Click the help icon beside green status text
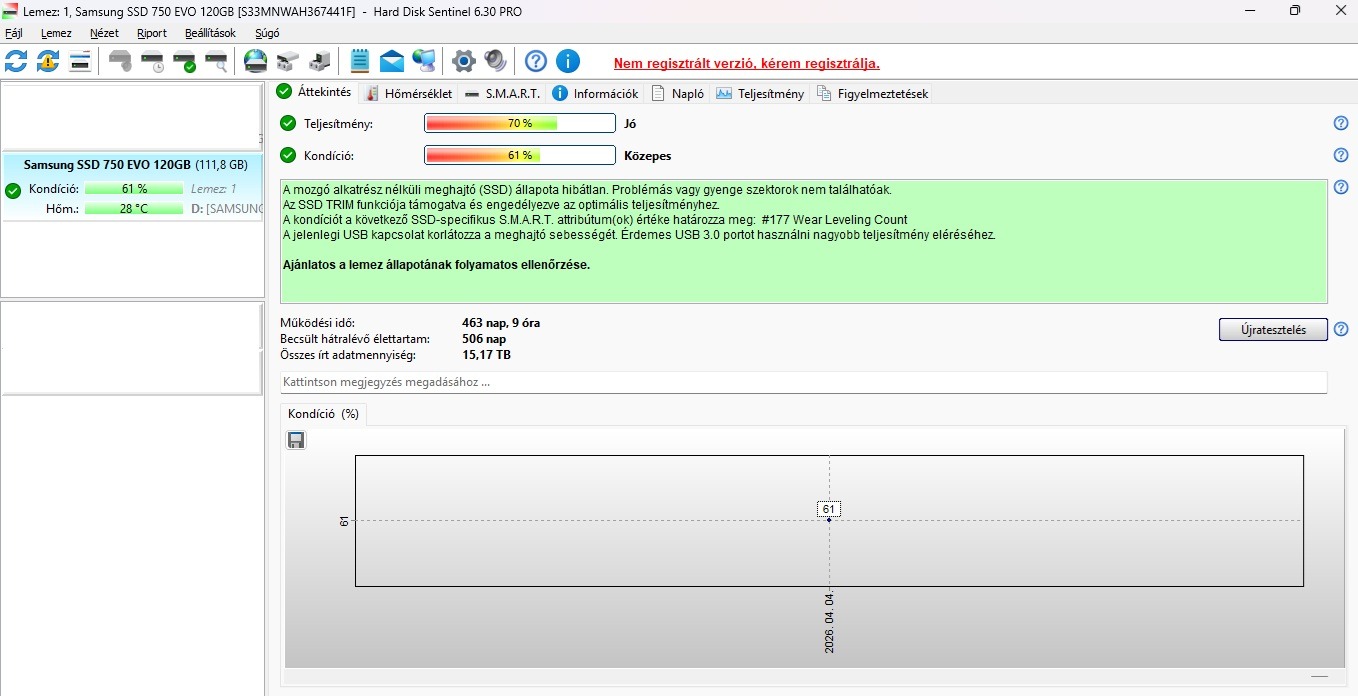 coord(1341,187)
